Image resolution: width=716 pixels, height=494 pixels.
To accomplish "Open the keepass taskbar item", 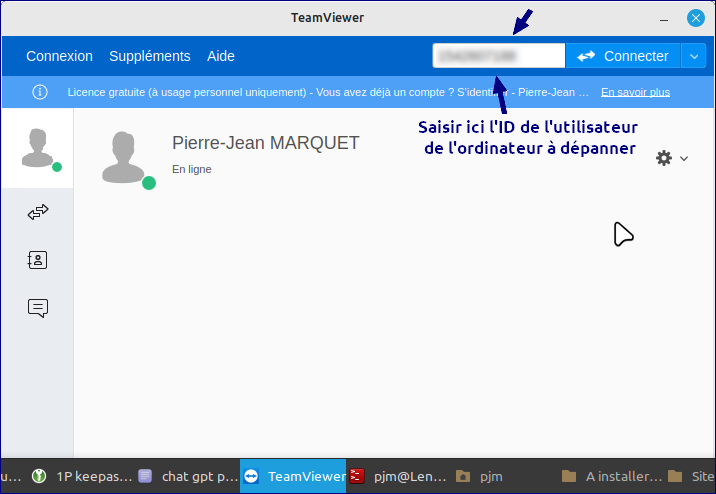I will coord(83,476).
